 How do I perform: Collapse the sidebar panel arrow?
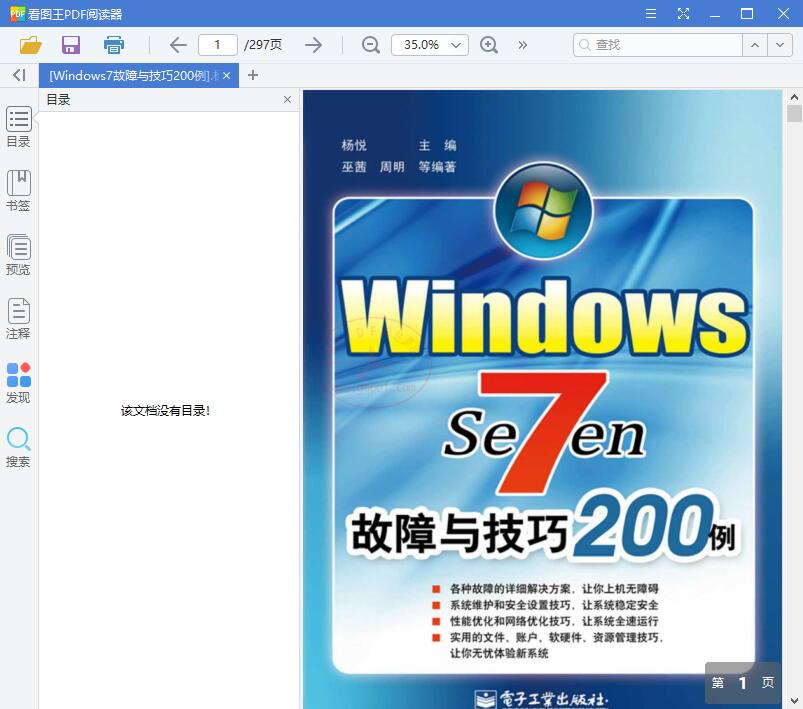click(x=19, y=75)
